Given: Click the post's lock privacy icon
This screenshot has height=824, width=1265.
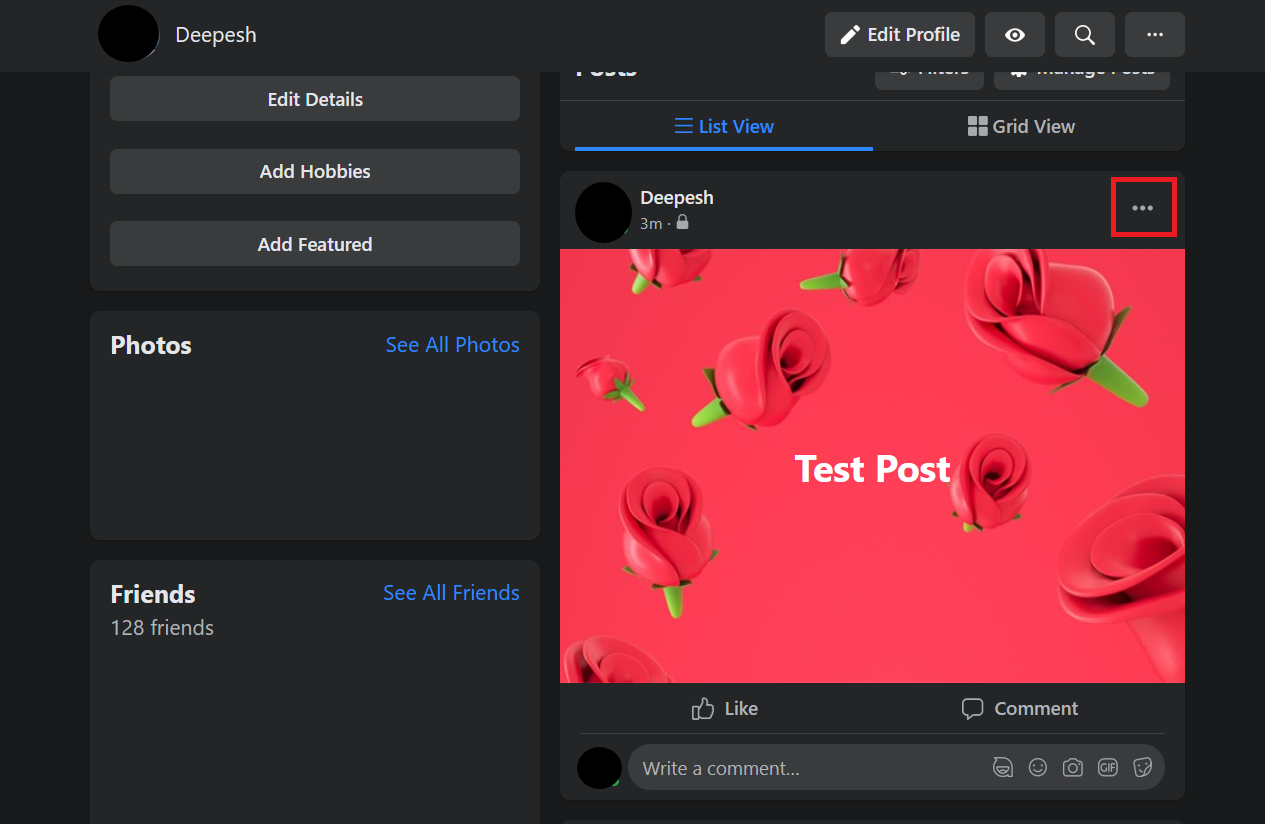Looking at the screenshot, I should click(682, 222).
